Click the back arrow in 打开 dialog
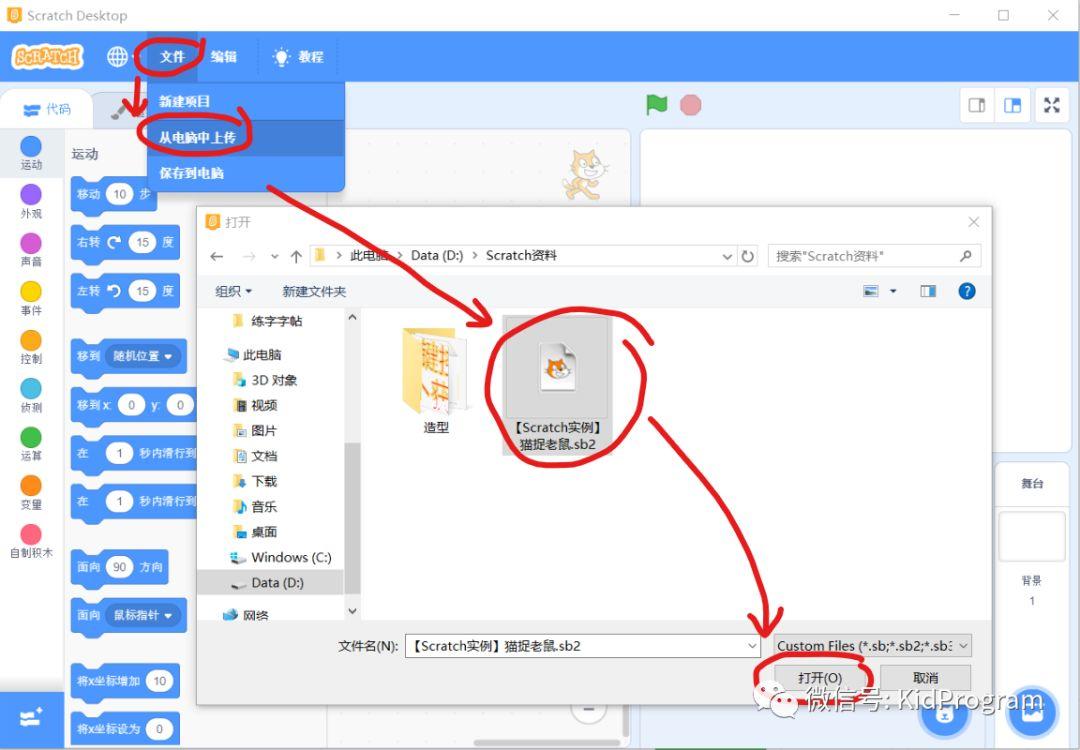1080x750 pixels. 216,256
